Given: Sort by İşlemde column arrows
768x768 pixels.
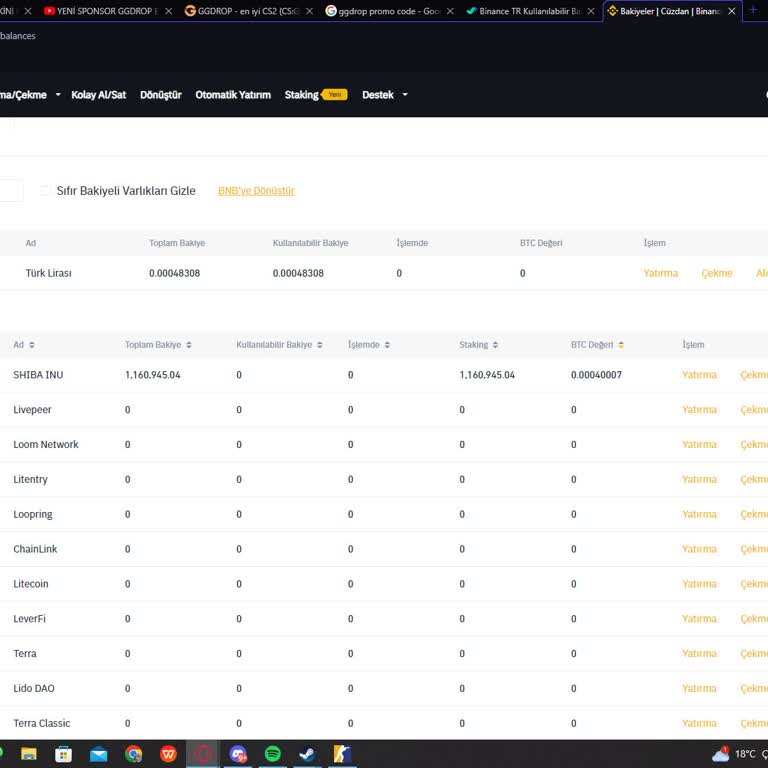Looking at the screenshot, I should (387, 345).
